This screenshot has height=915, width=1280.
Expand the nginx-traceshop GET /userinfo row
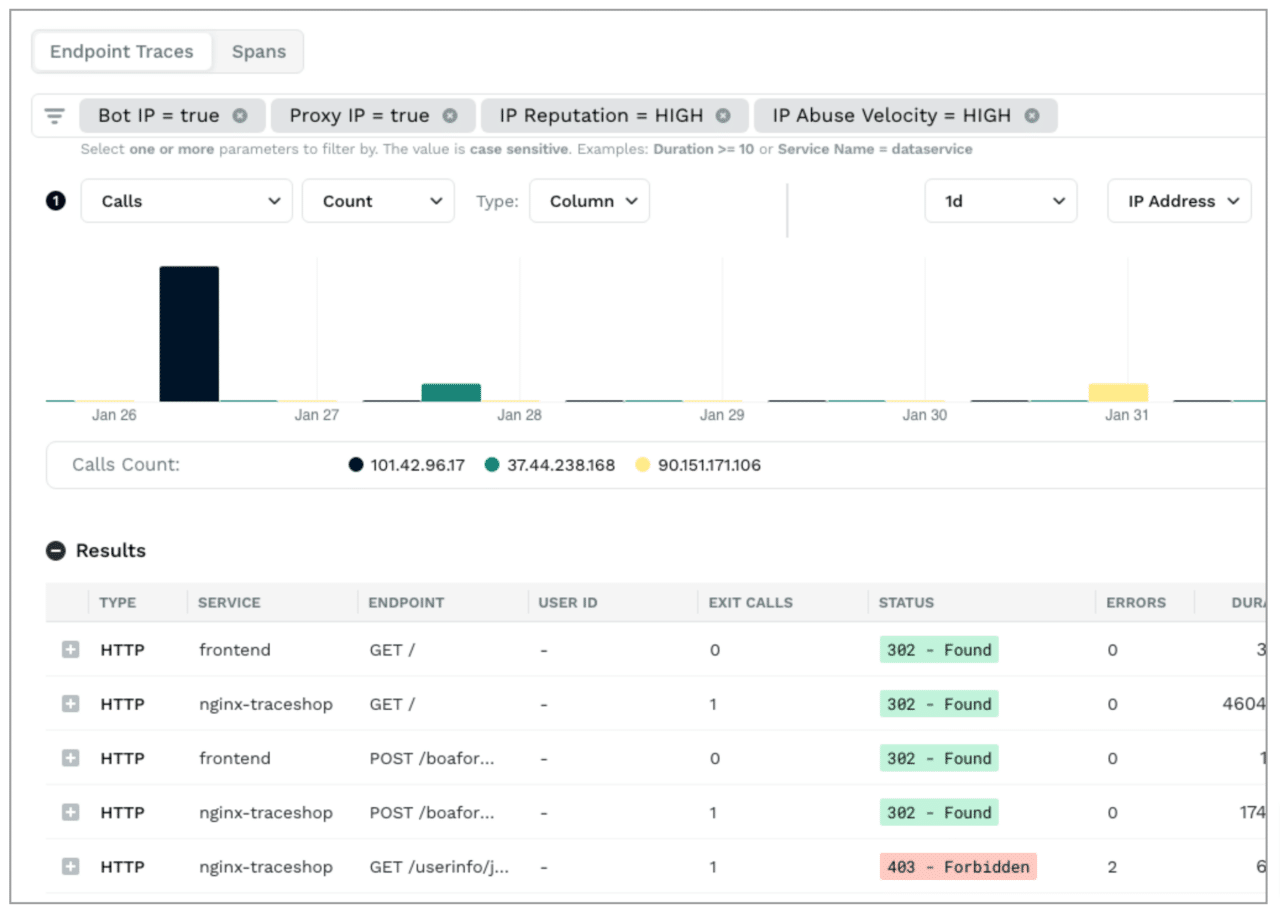[70, 867]
